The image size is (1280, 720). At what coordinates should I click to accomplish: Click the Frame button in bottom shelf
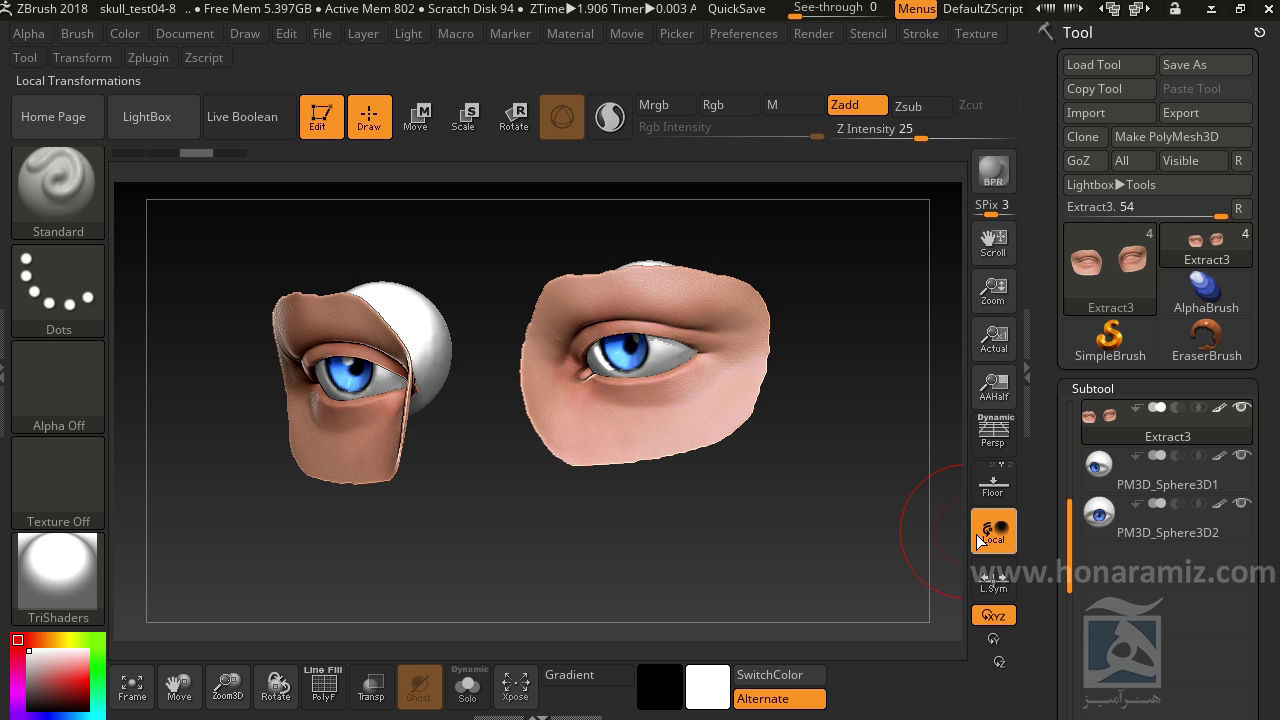132,687
